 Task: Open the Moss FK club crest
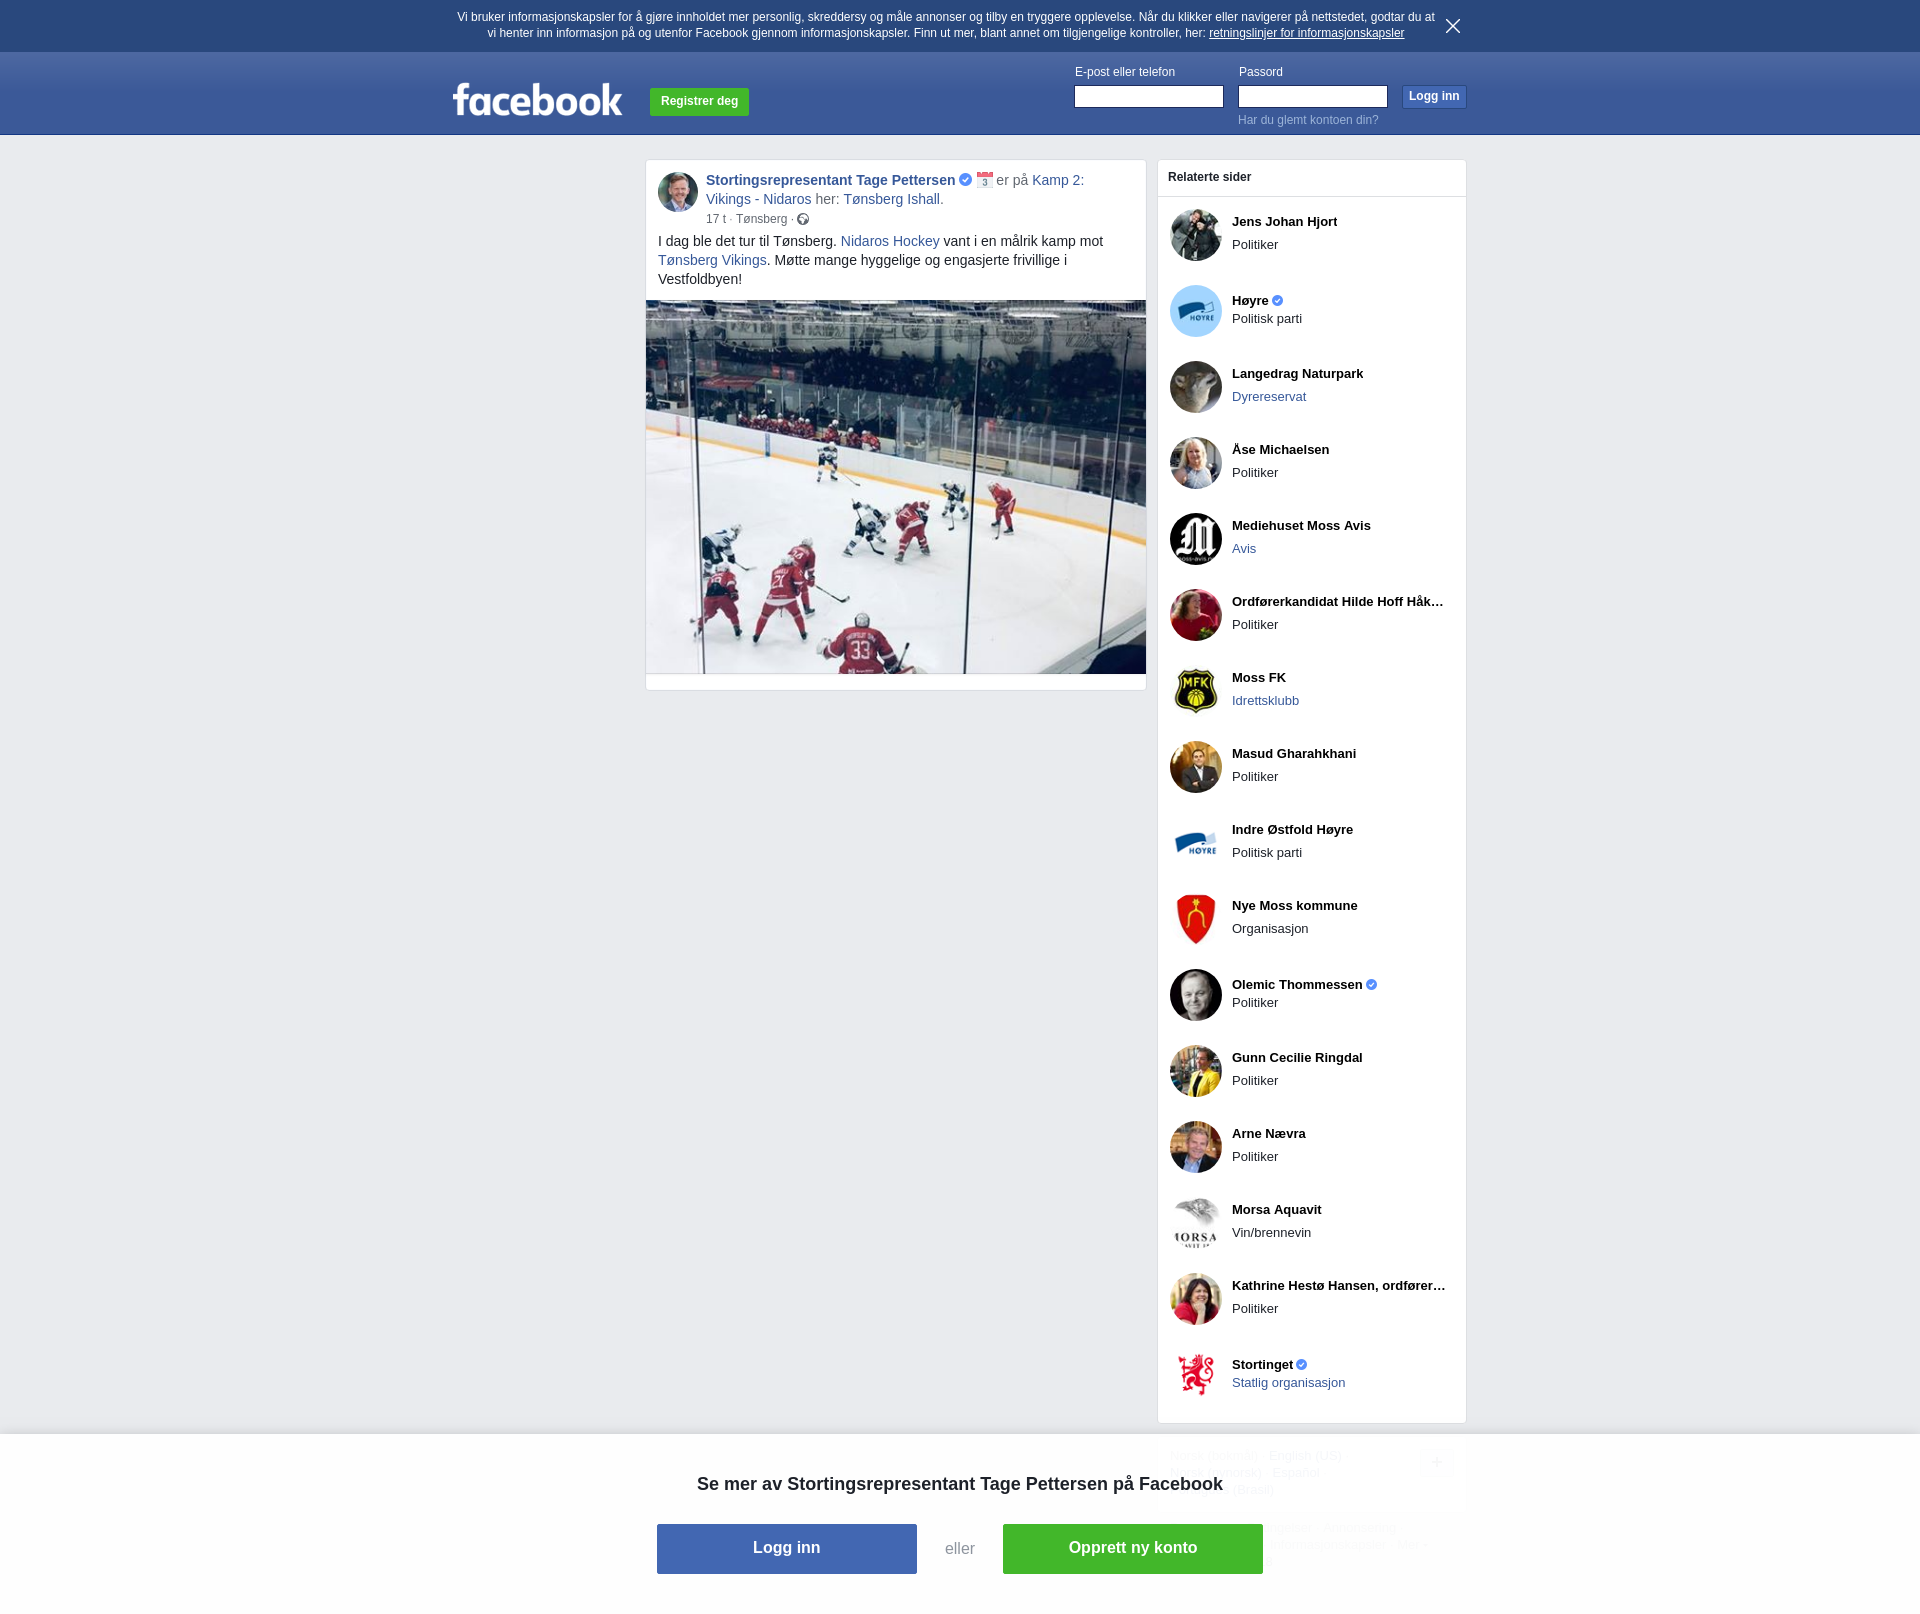click(x=1196, y=691)
